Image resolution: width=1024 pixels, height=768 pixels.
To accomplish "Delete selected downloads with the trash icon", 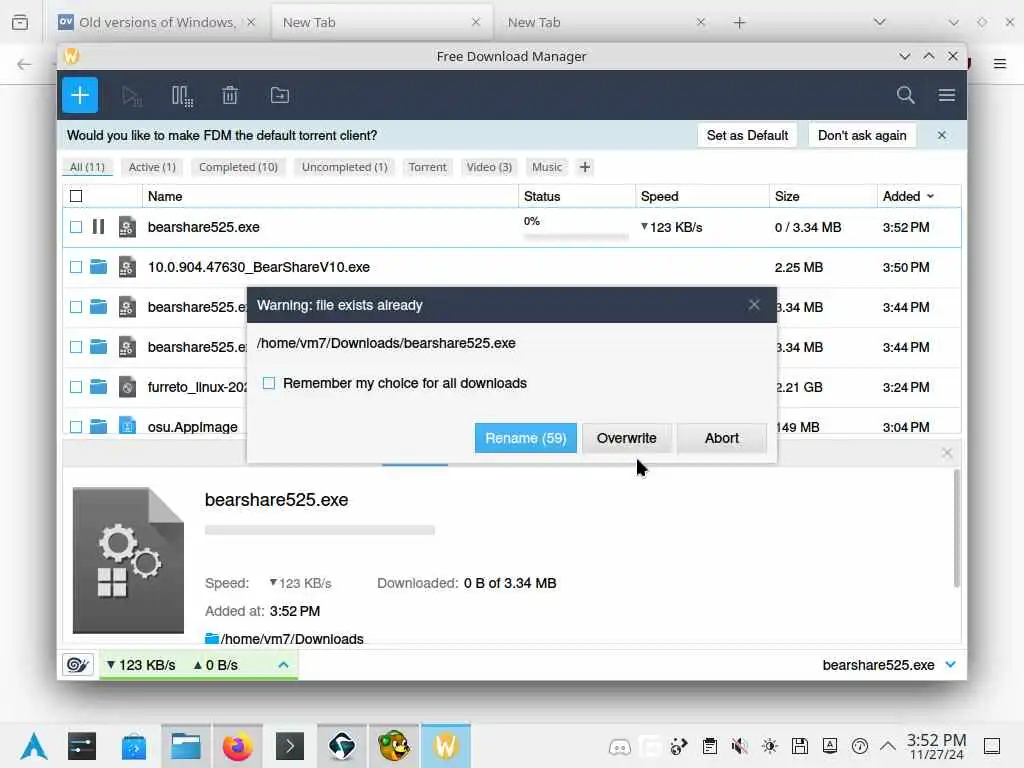I will coord(230,95).
